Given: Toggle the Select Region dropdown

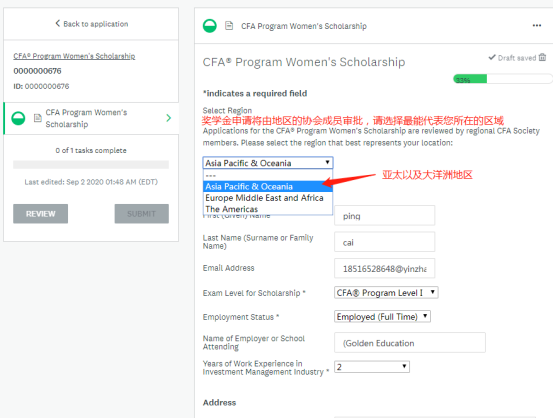Looking at the screenshot, I should pyautogui.click(x=268, y=163).
